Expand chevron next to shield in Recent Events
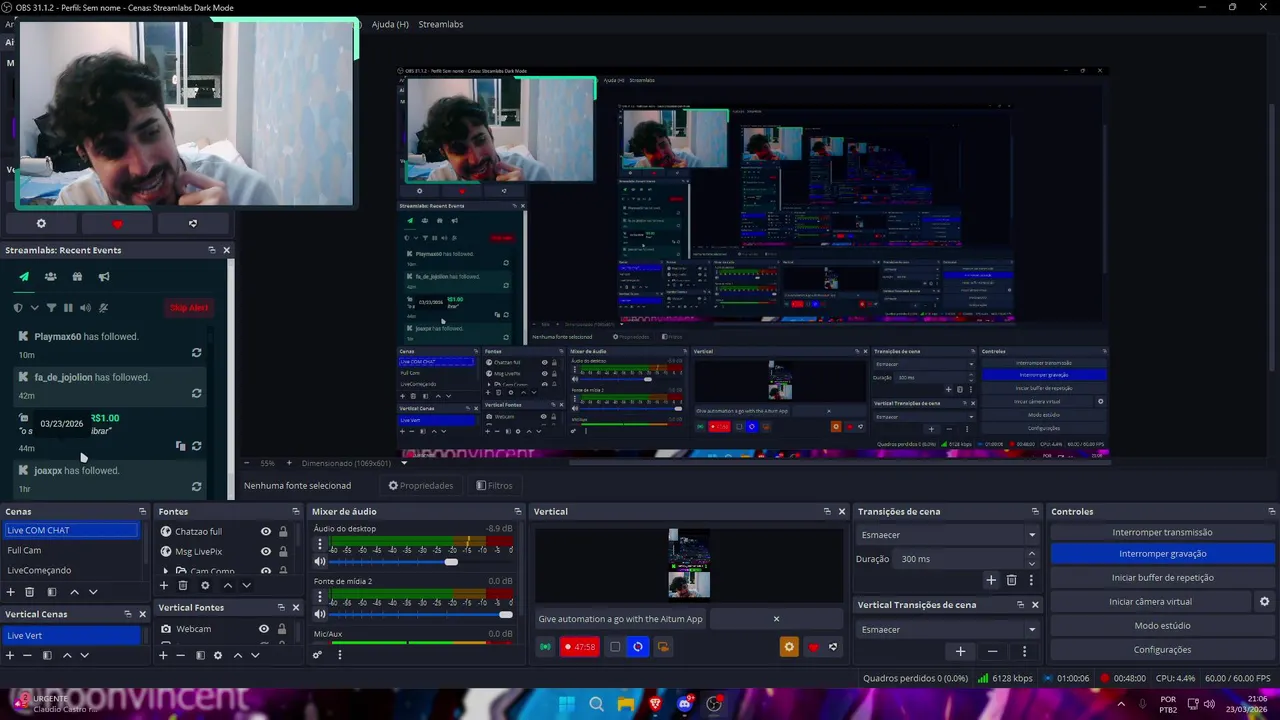This screenshot has width=1280, height=720. (34, 308)
